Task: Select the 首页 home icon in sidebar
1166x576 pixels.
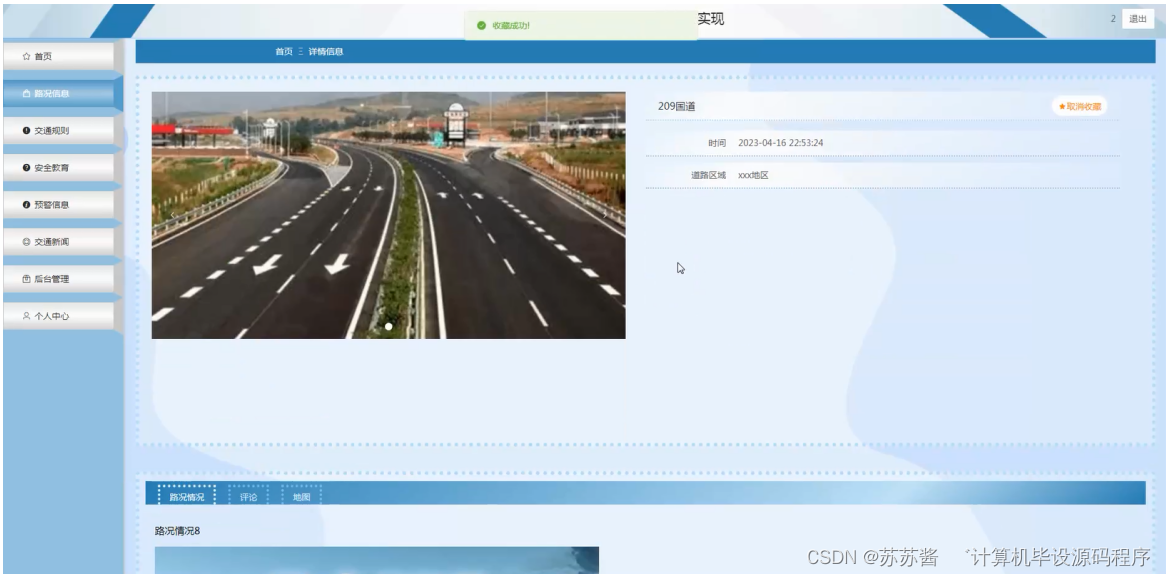Action: pos(27,54)
